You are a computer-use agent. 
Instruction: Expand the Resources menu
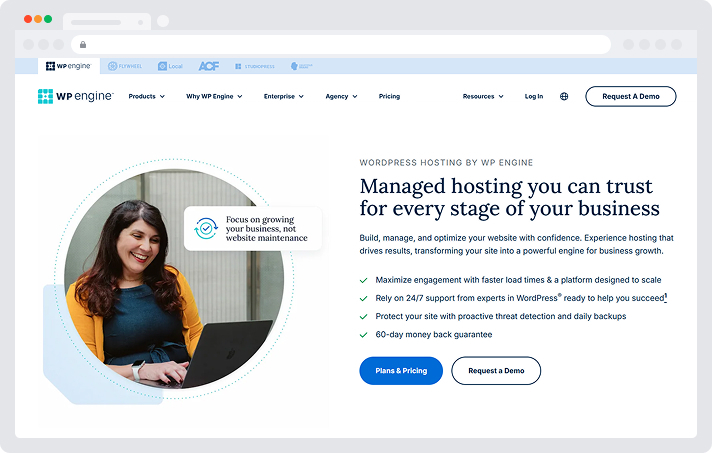point(483,96)
